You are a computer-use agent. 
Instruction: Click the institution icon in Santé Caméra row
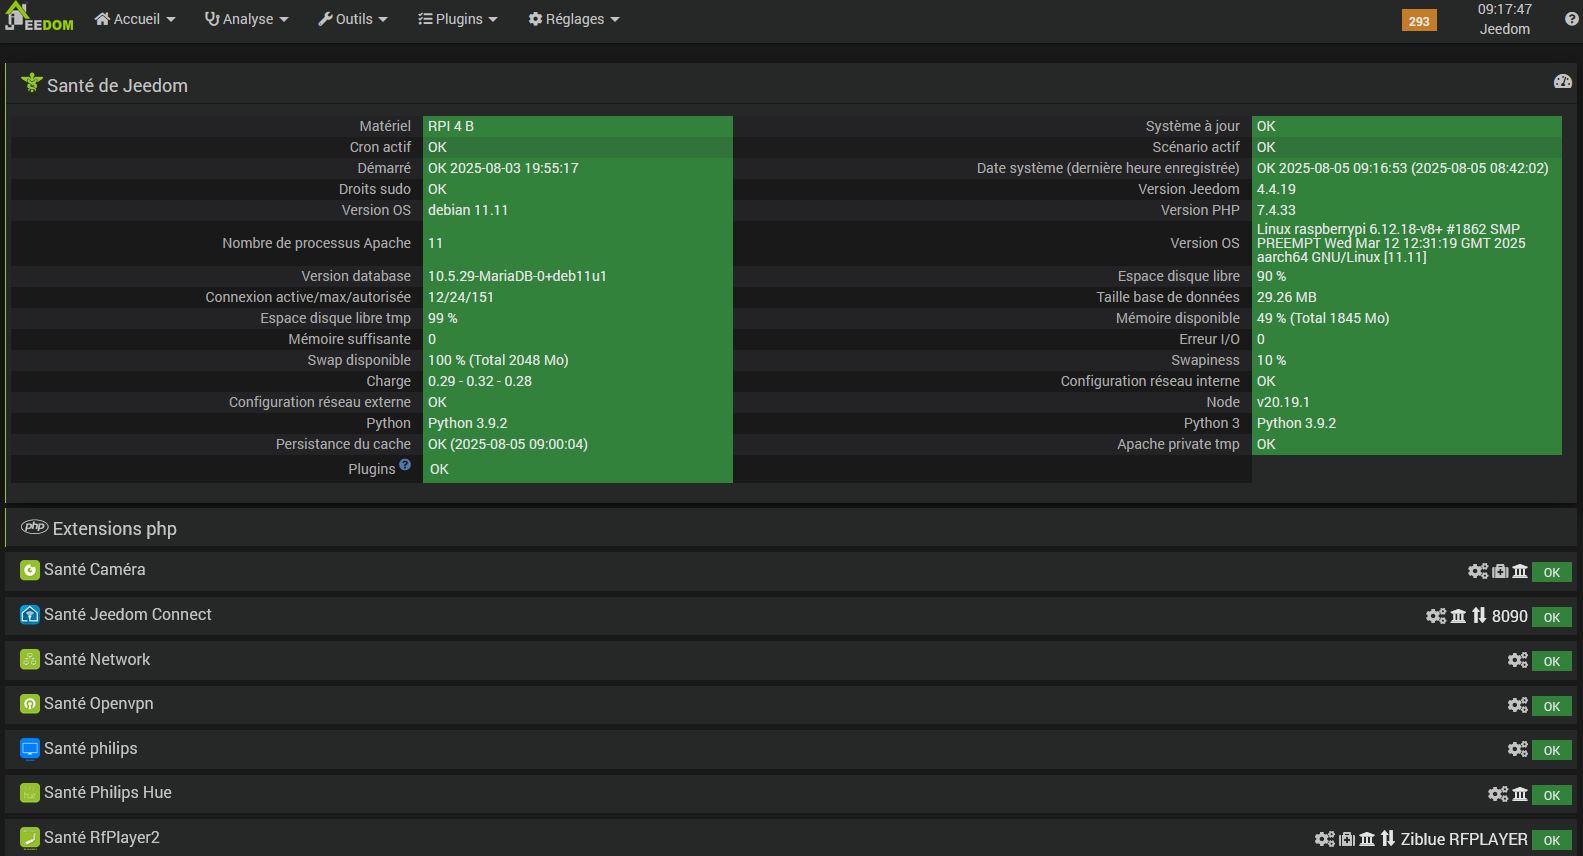[x=1520, y=571]
